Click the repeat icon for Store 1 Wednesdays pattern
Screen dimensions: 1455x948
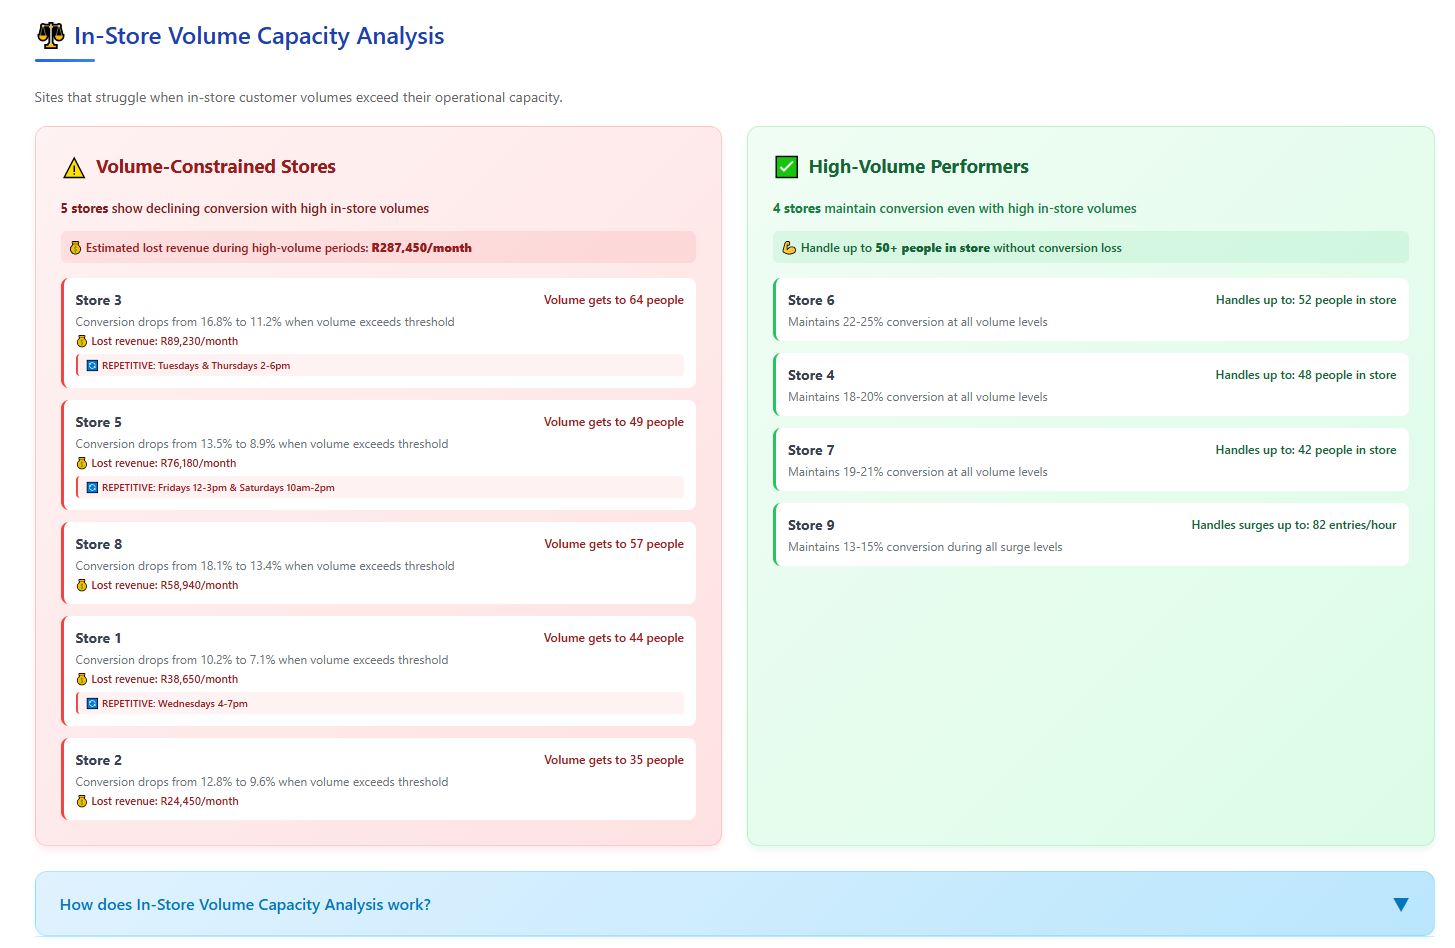(x=92, y=704)
